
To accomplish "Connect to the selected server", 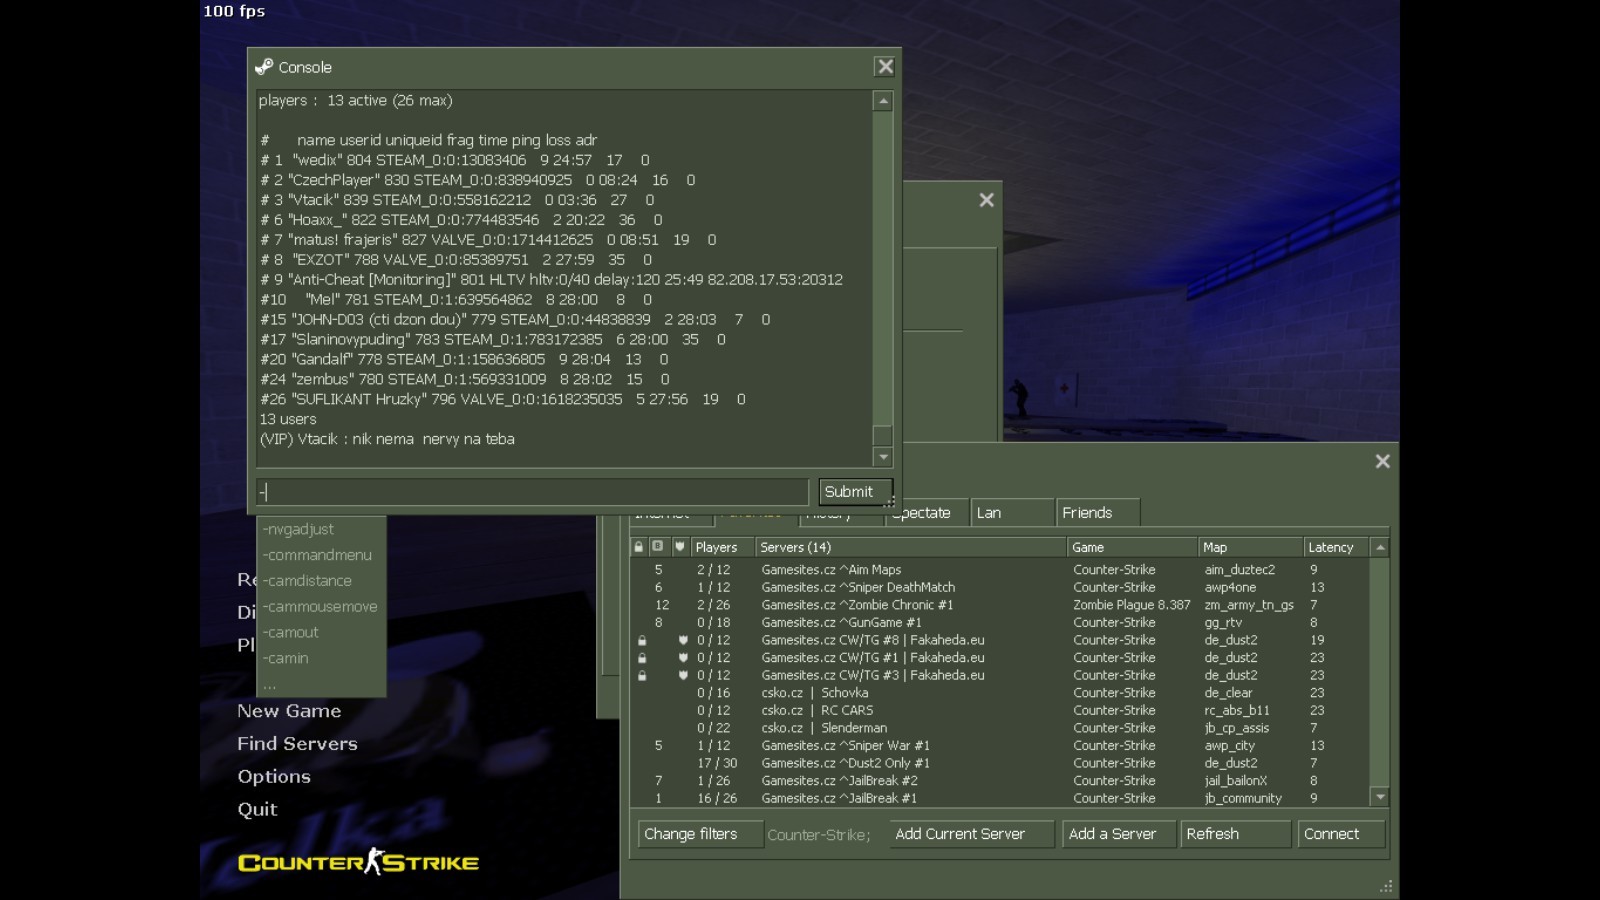I will pyautogui.click(x=1341, y=834).
